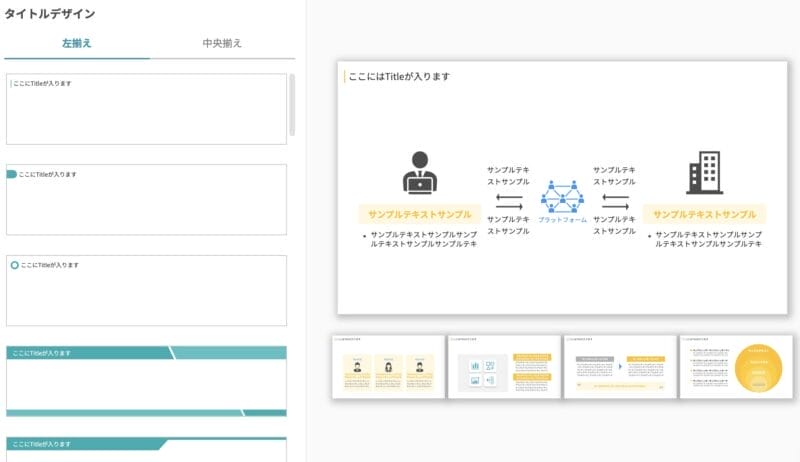Click the プラットフォーム label

point(562,220)
